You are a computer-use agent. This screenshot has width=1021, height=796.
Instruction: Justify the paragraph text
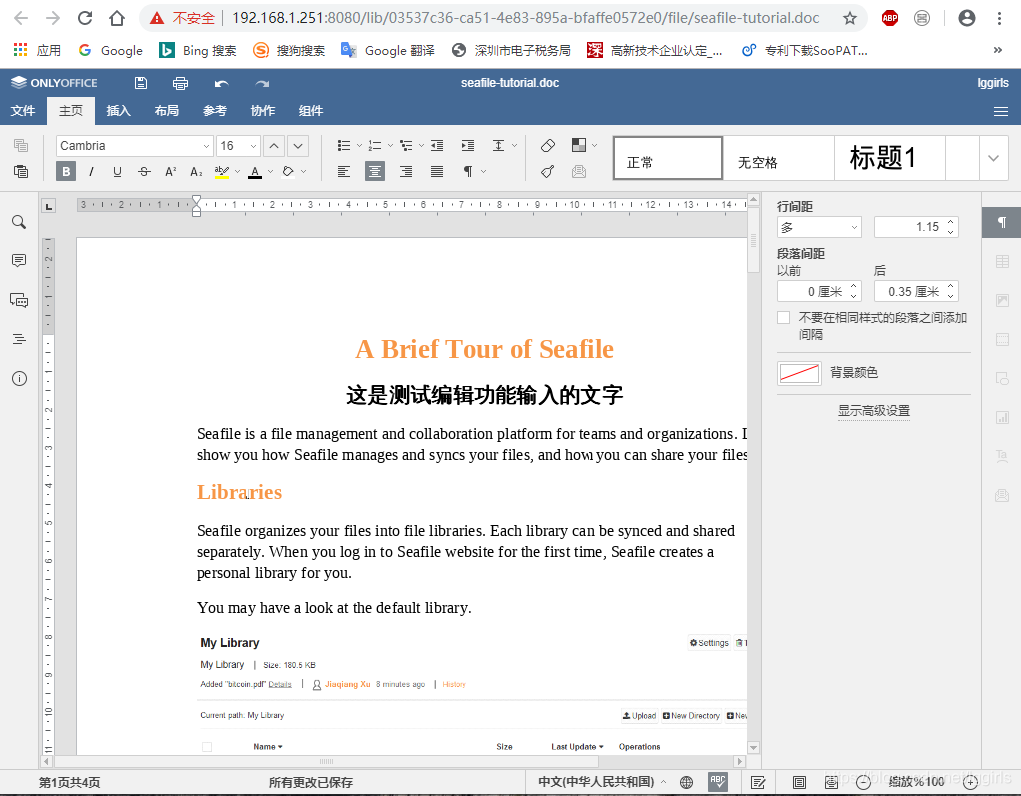tap(437, 171)
